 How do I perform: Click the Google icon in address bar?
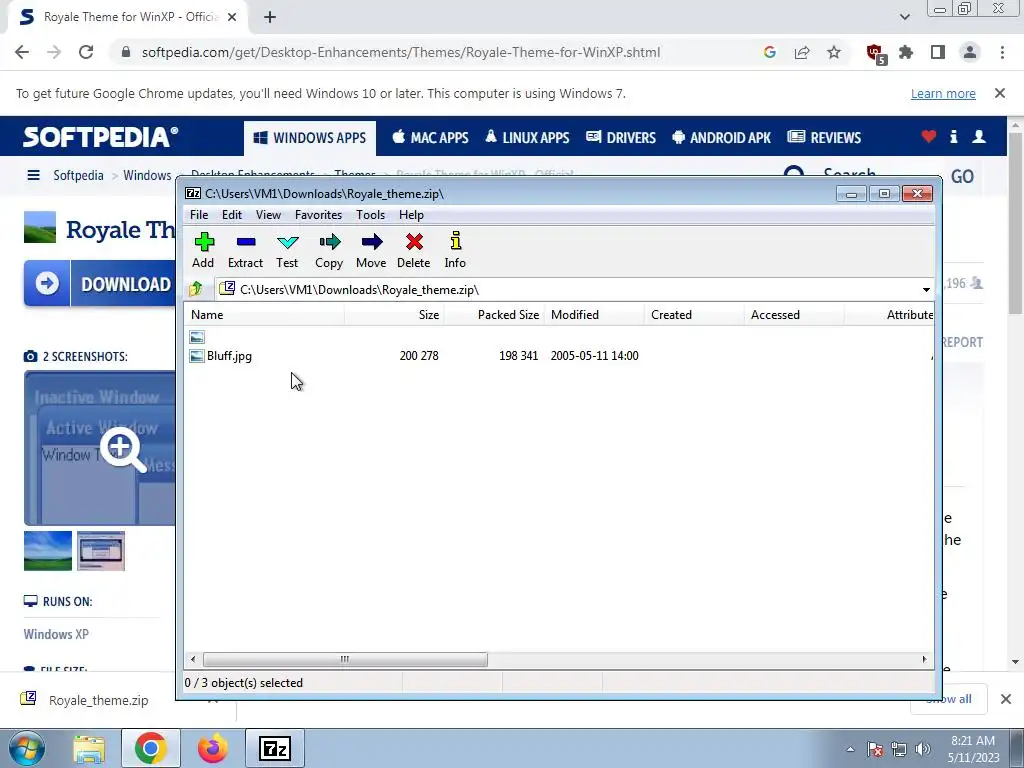(770, 52)
